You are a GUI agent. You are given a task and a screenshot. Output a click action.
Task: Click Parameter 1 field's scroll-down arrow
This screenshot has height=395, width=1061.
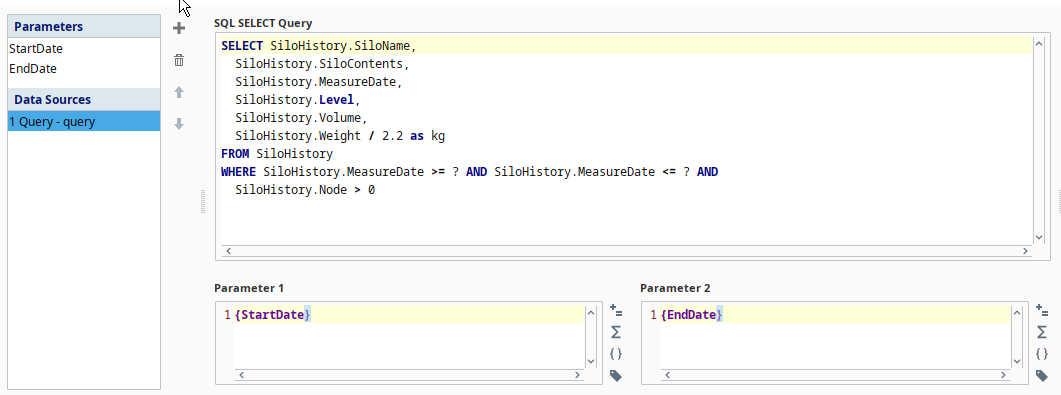pyautogui.click(x=590, y=362)
